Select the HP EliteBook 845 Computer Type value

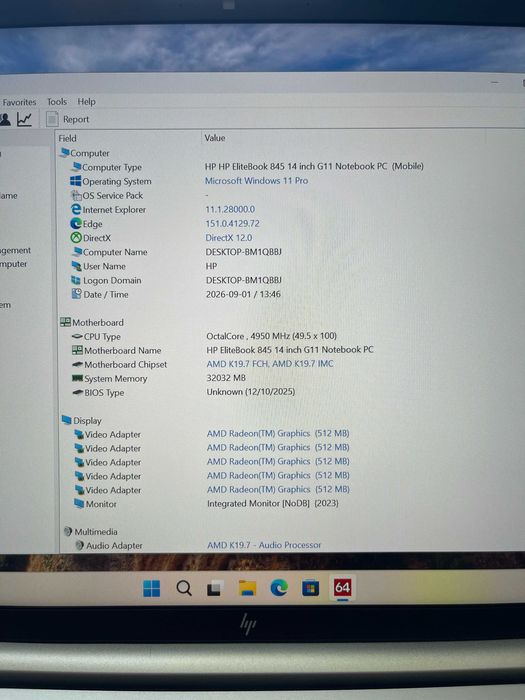(314, 167)
